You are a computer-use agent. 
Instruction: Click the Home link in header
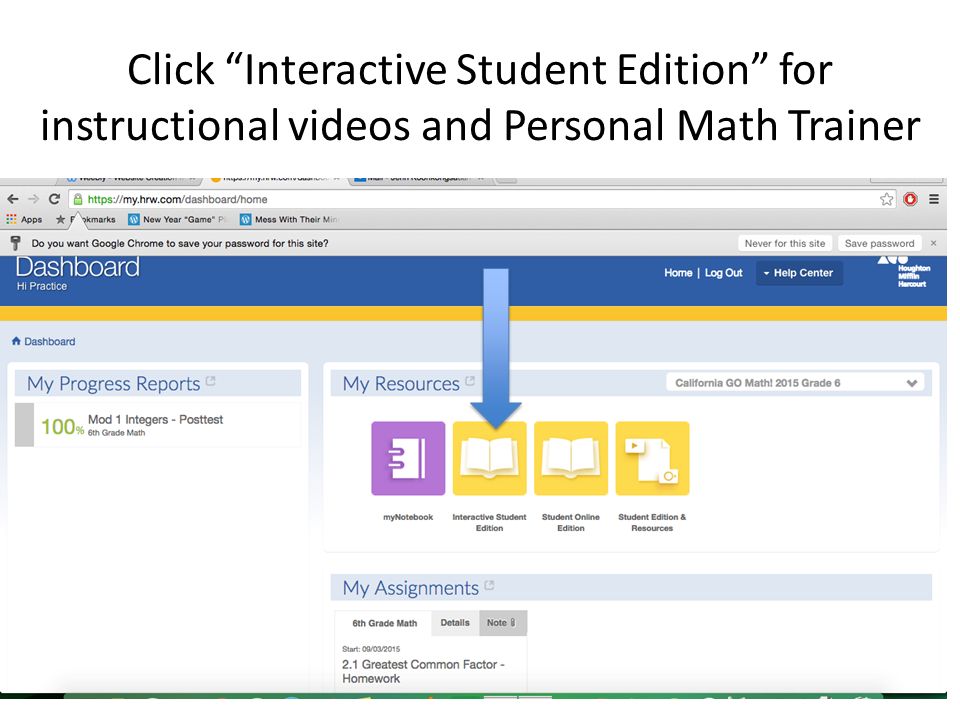click(678, 273)
